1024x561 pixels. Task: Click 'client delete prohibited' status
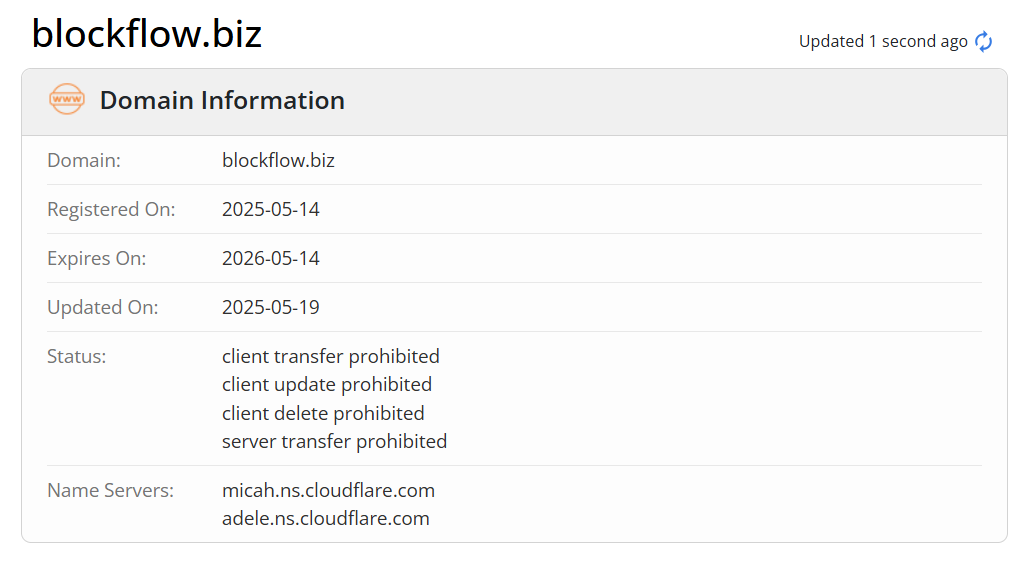pos(323,413)
